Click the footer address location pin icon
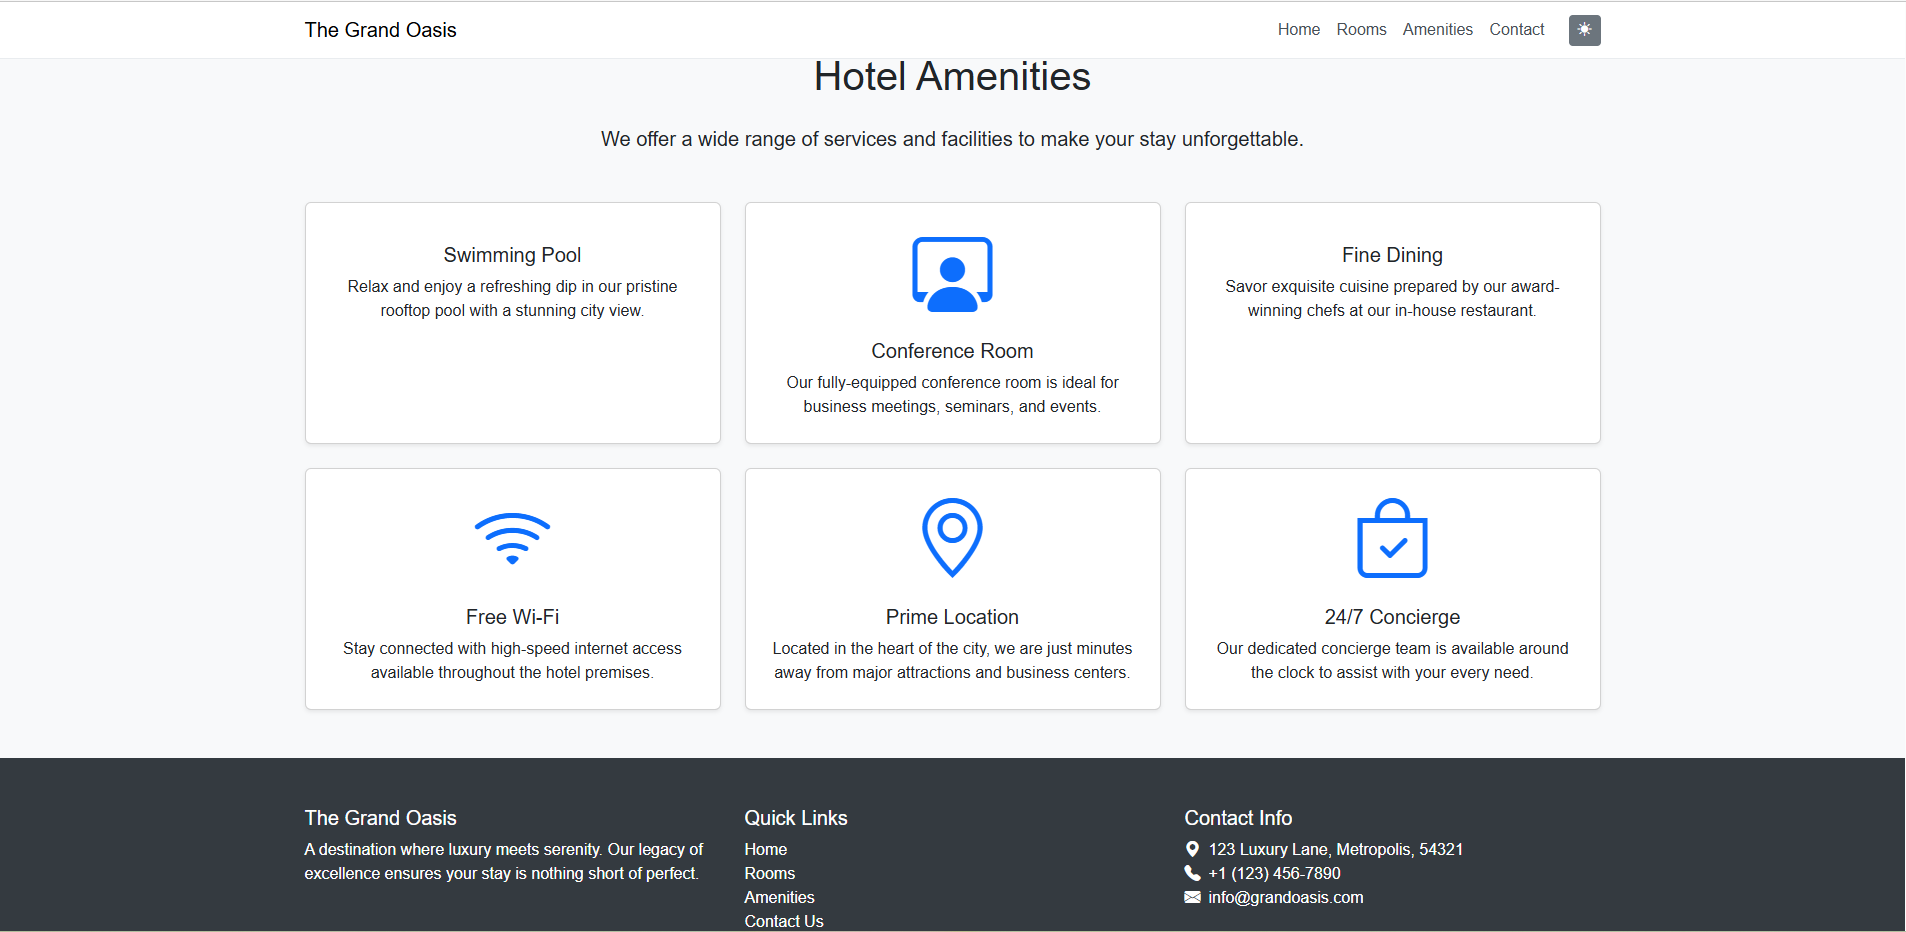Image resolution: width=1906 pixels, height=932 pixels. [1192, 849]
